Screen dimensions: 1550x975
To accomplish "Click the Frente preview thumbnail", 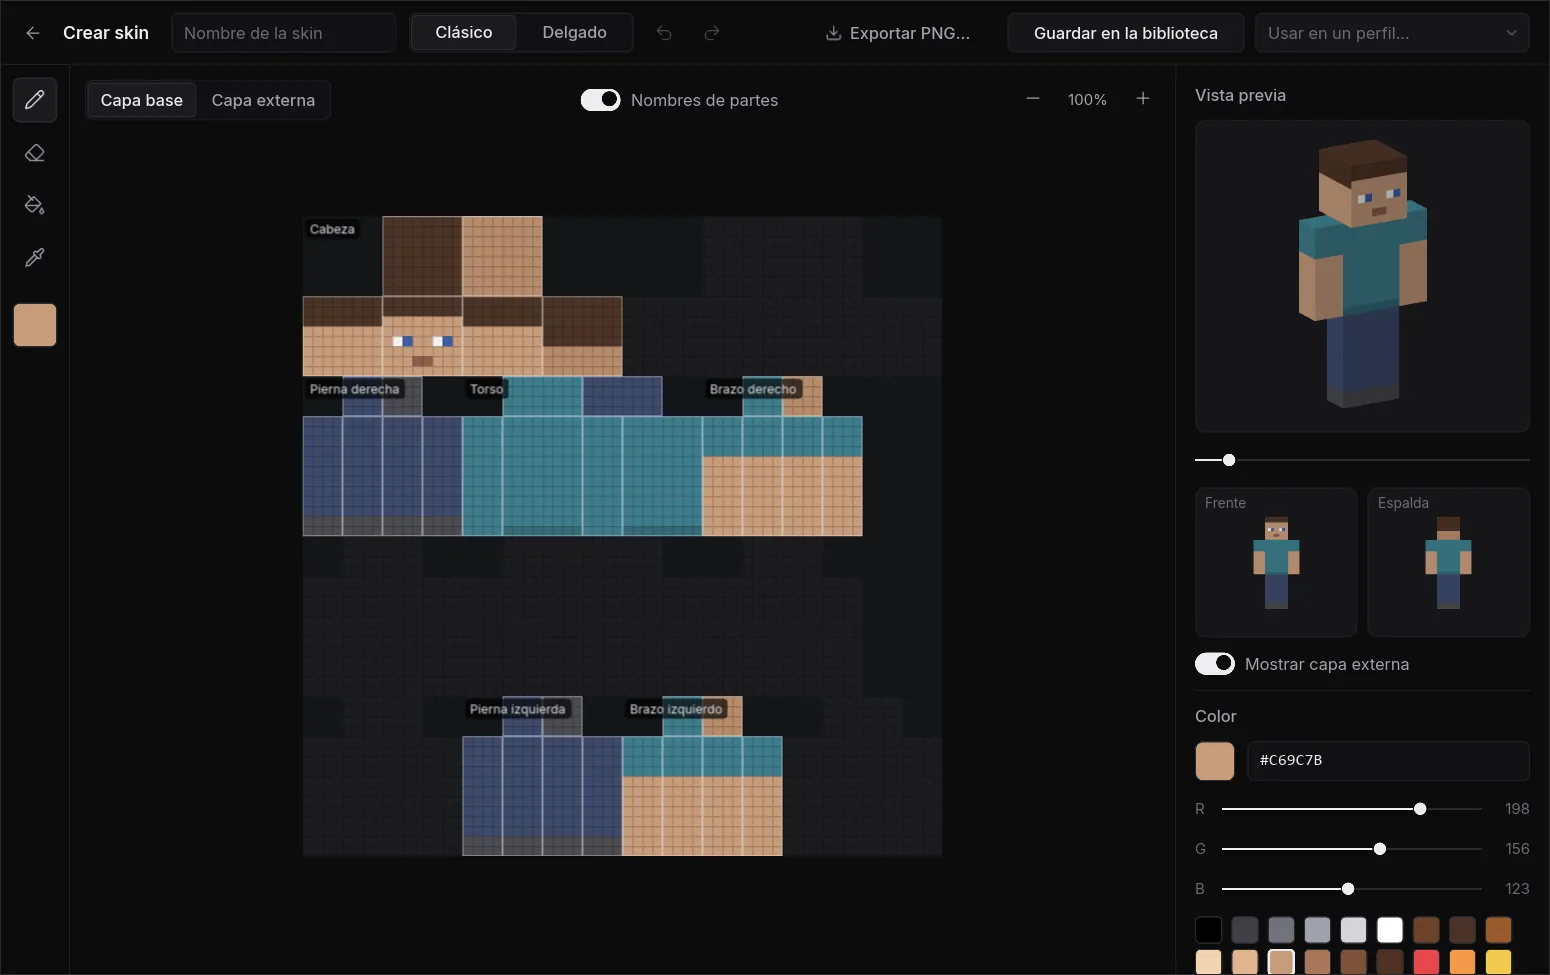I will (x=1276, y=562).
